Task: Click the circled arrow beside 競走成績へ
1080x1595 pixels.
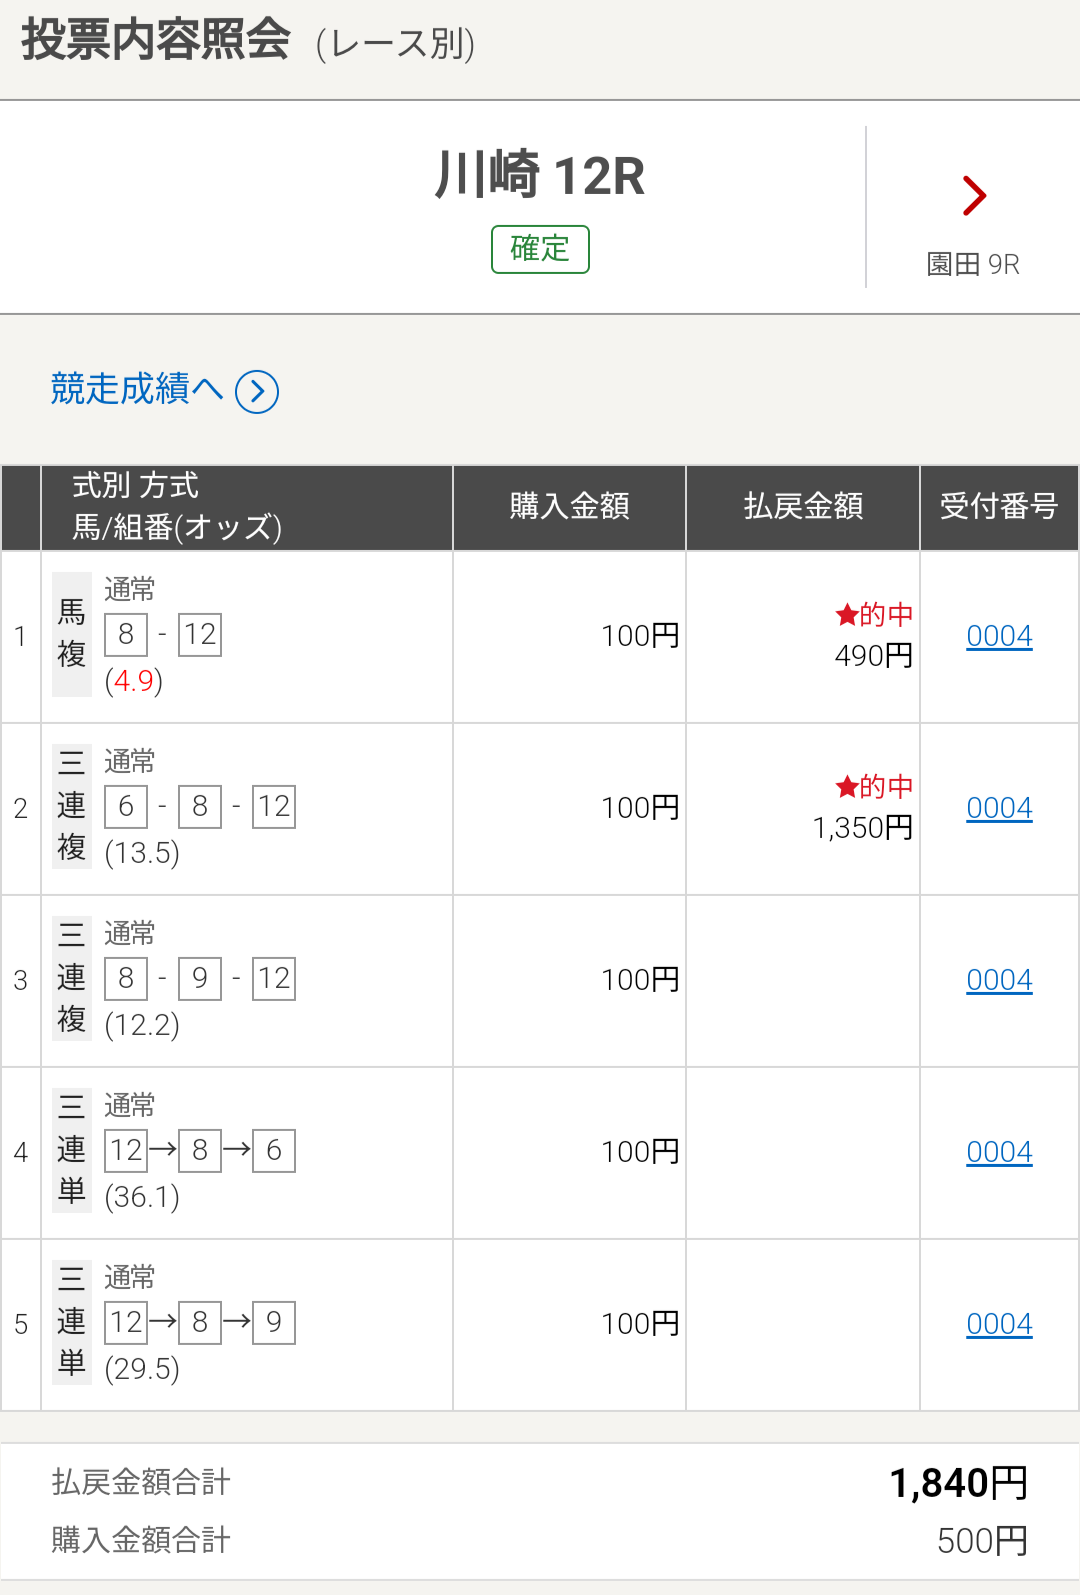Action: (x=257, y=391)
